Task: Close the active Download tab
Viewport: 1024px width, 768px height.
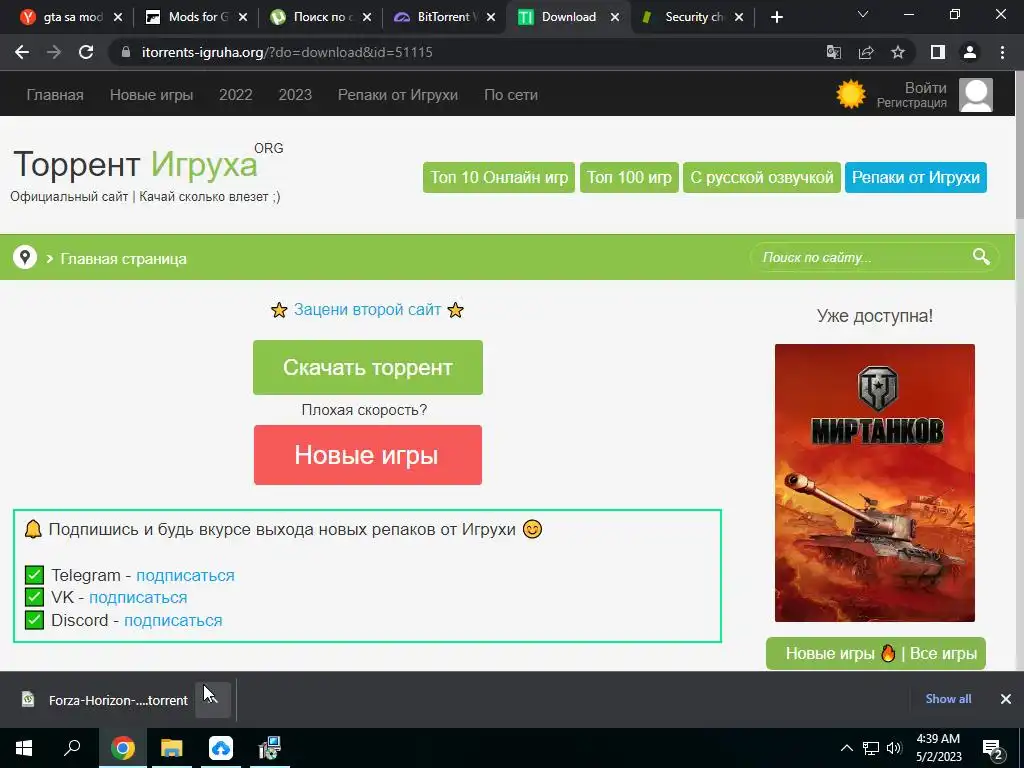Action: pyautogui.click(x=615, y=18)
